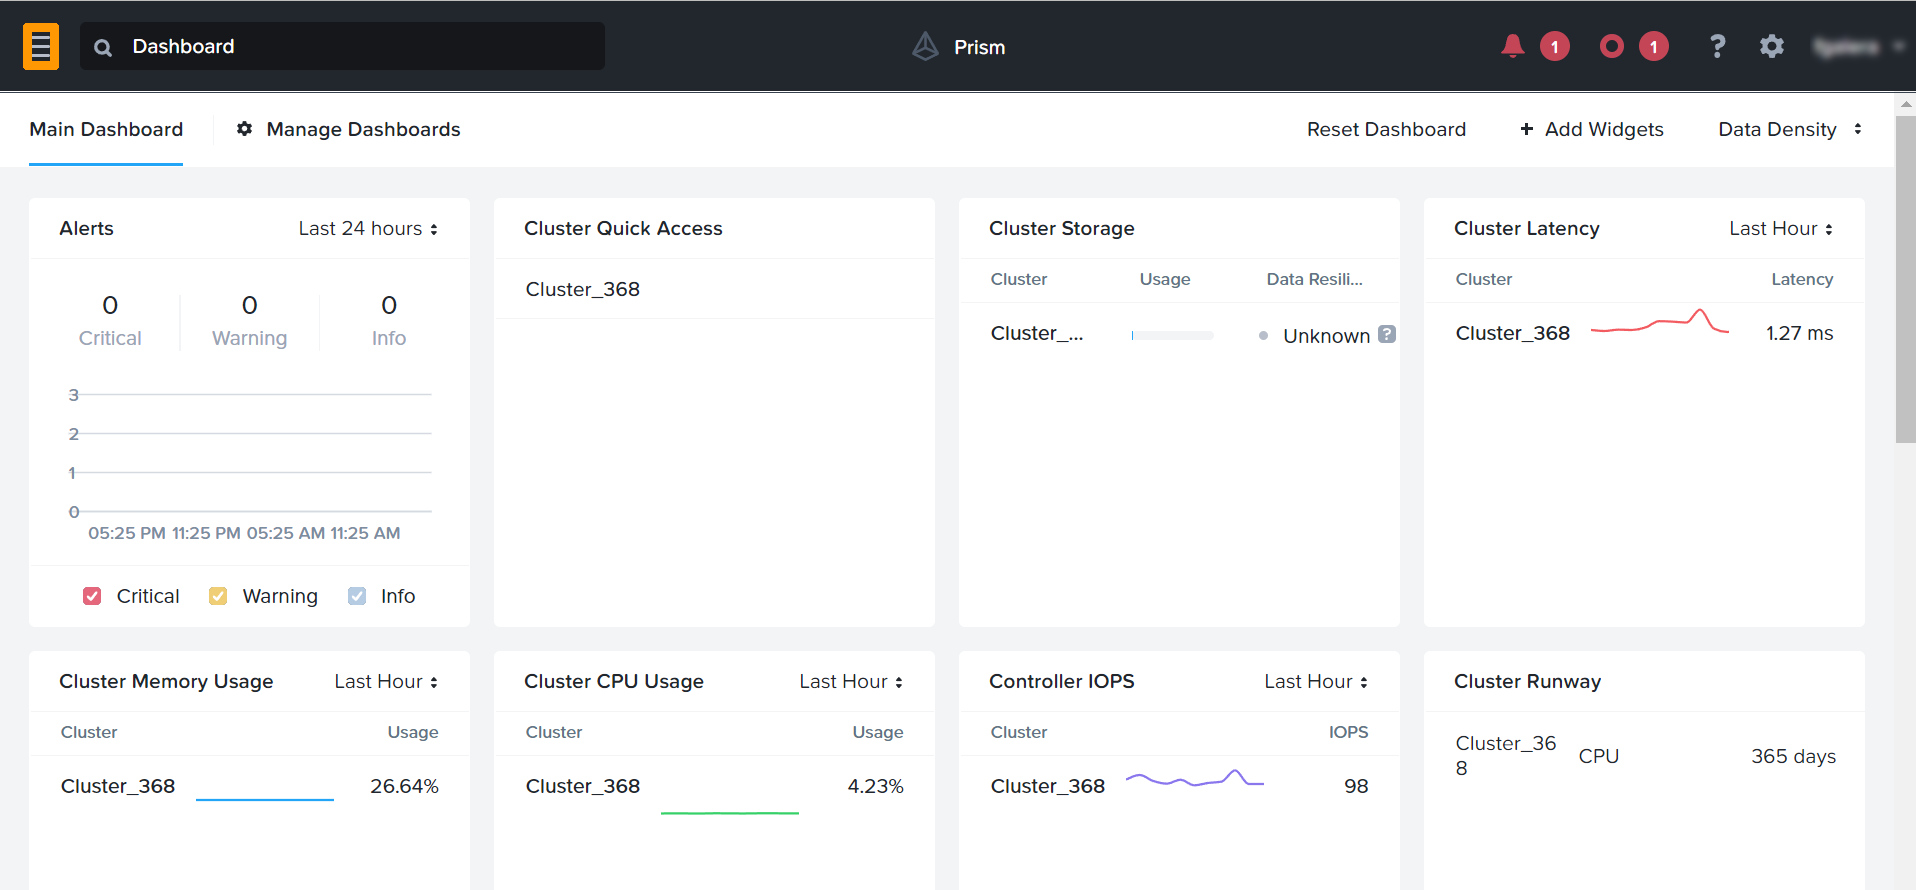
Task: Uncheck the Critical alerts checkbox
Action: pyautogui.click(x=92, y=596)
